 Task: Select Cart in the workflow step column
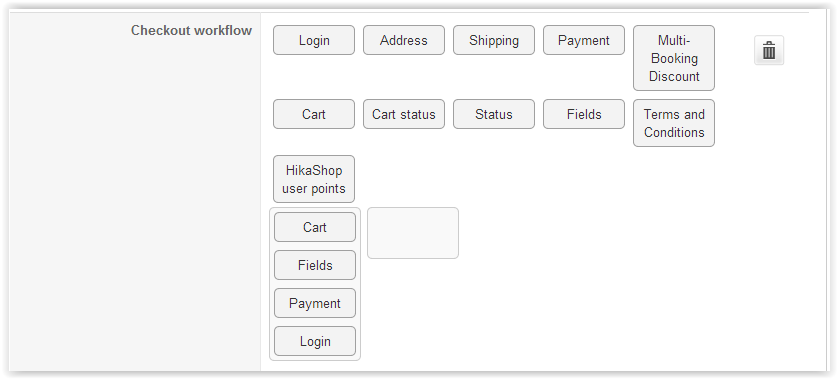point(315,227)
